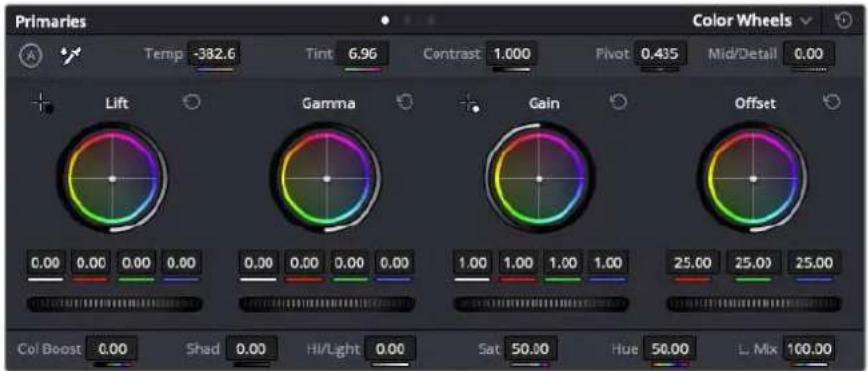Reset the Lift color wheel

point(191,102)
